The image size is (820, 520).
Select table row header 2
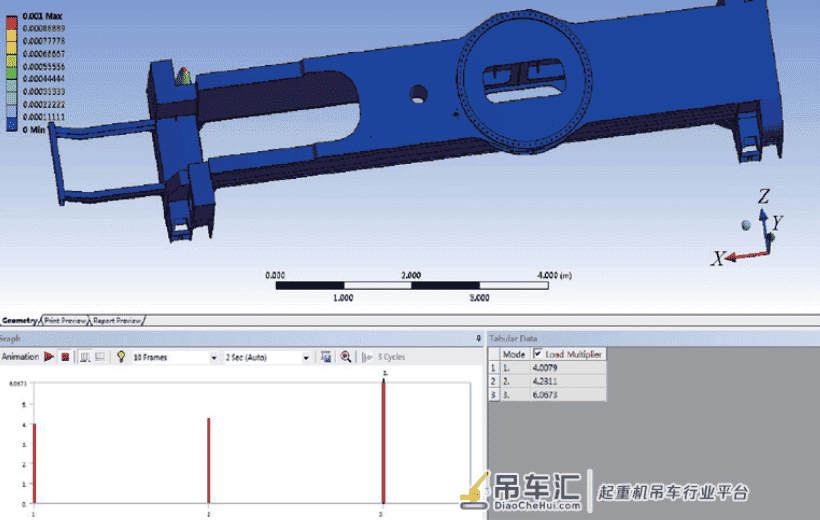[493, 381]
